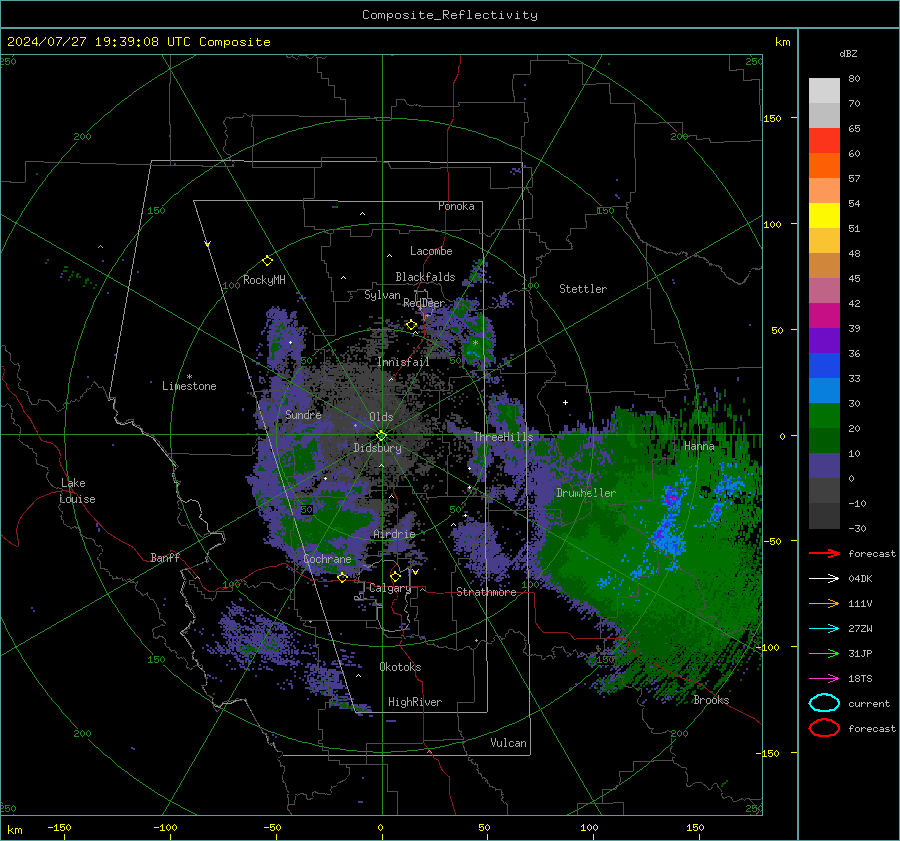Click the Drumheller label
Image resolution: width=900 pixels, height=841 pixels.
(x=585, y=493)
